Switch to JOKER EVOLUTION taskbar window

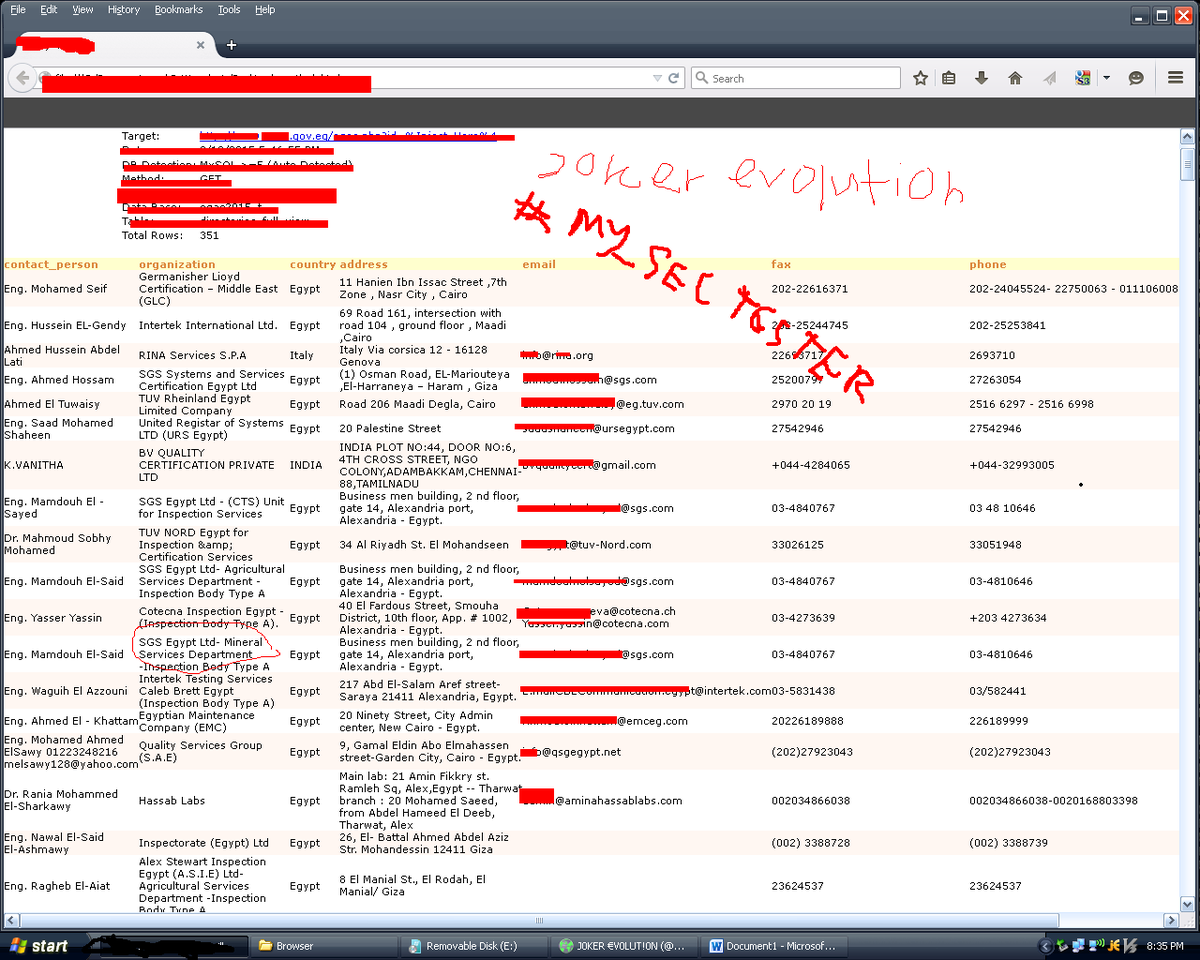624,945
